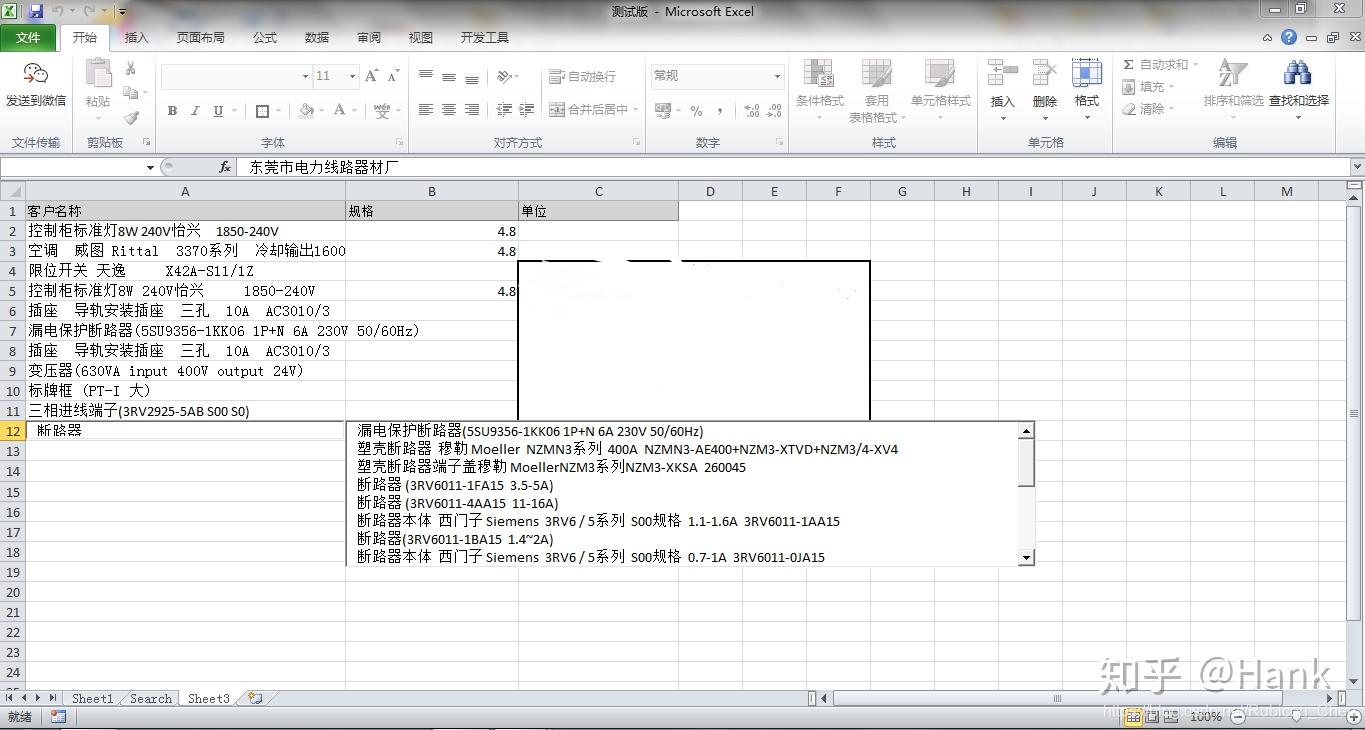Click the cut scissors icon
Viewport: 1365px width, 730px height.
click(x=131, y=68)
